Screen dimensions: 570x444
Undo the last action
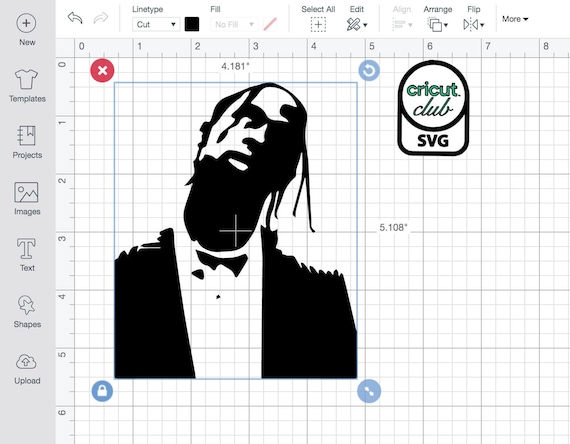tap(75, 17)
